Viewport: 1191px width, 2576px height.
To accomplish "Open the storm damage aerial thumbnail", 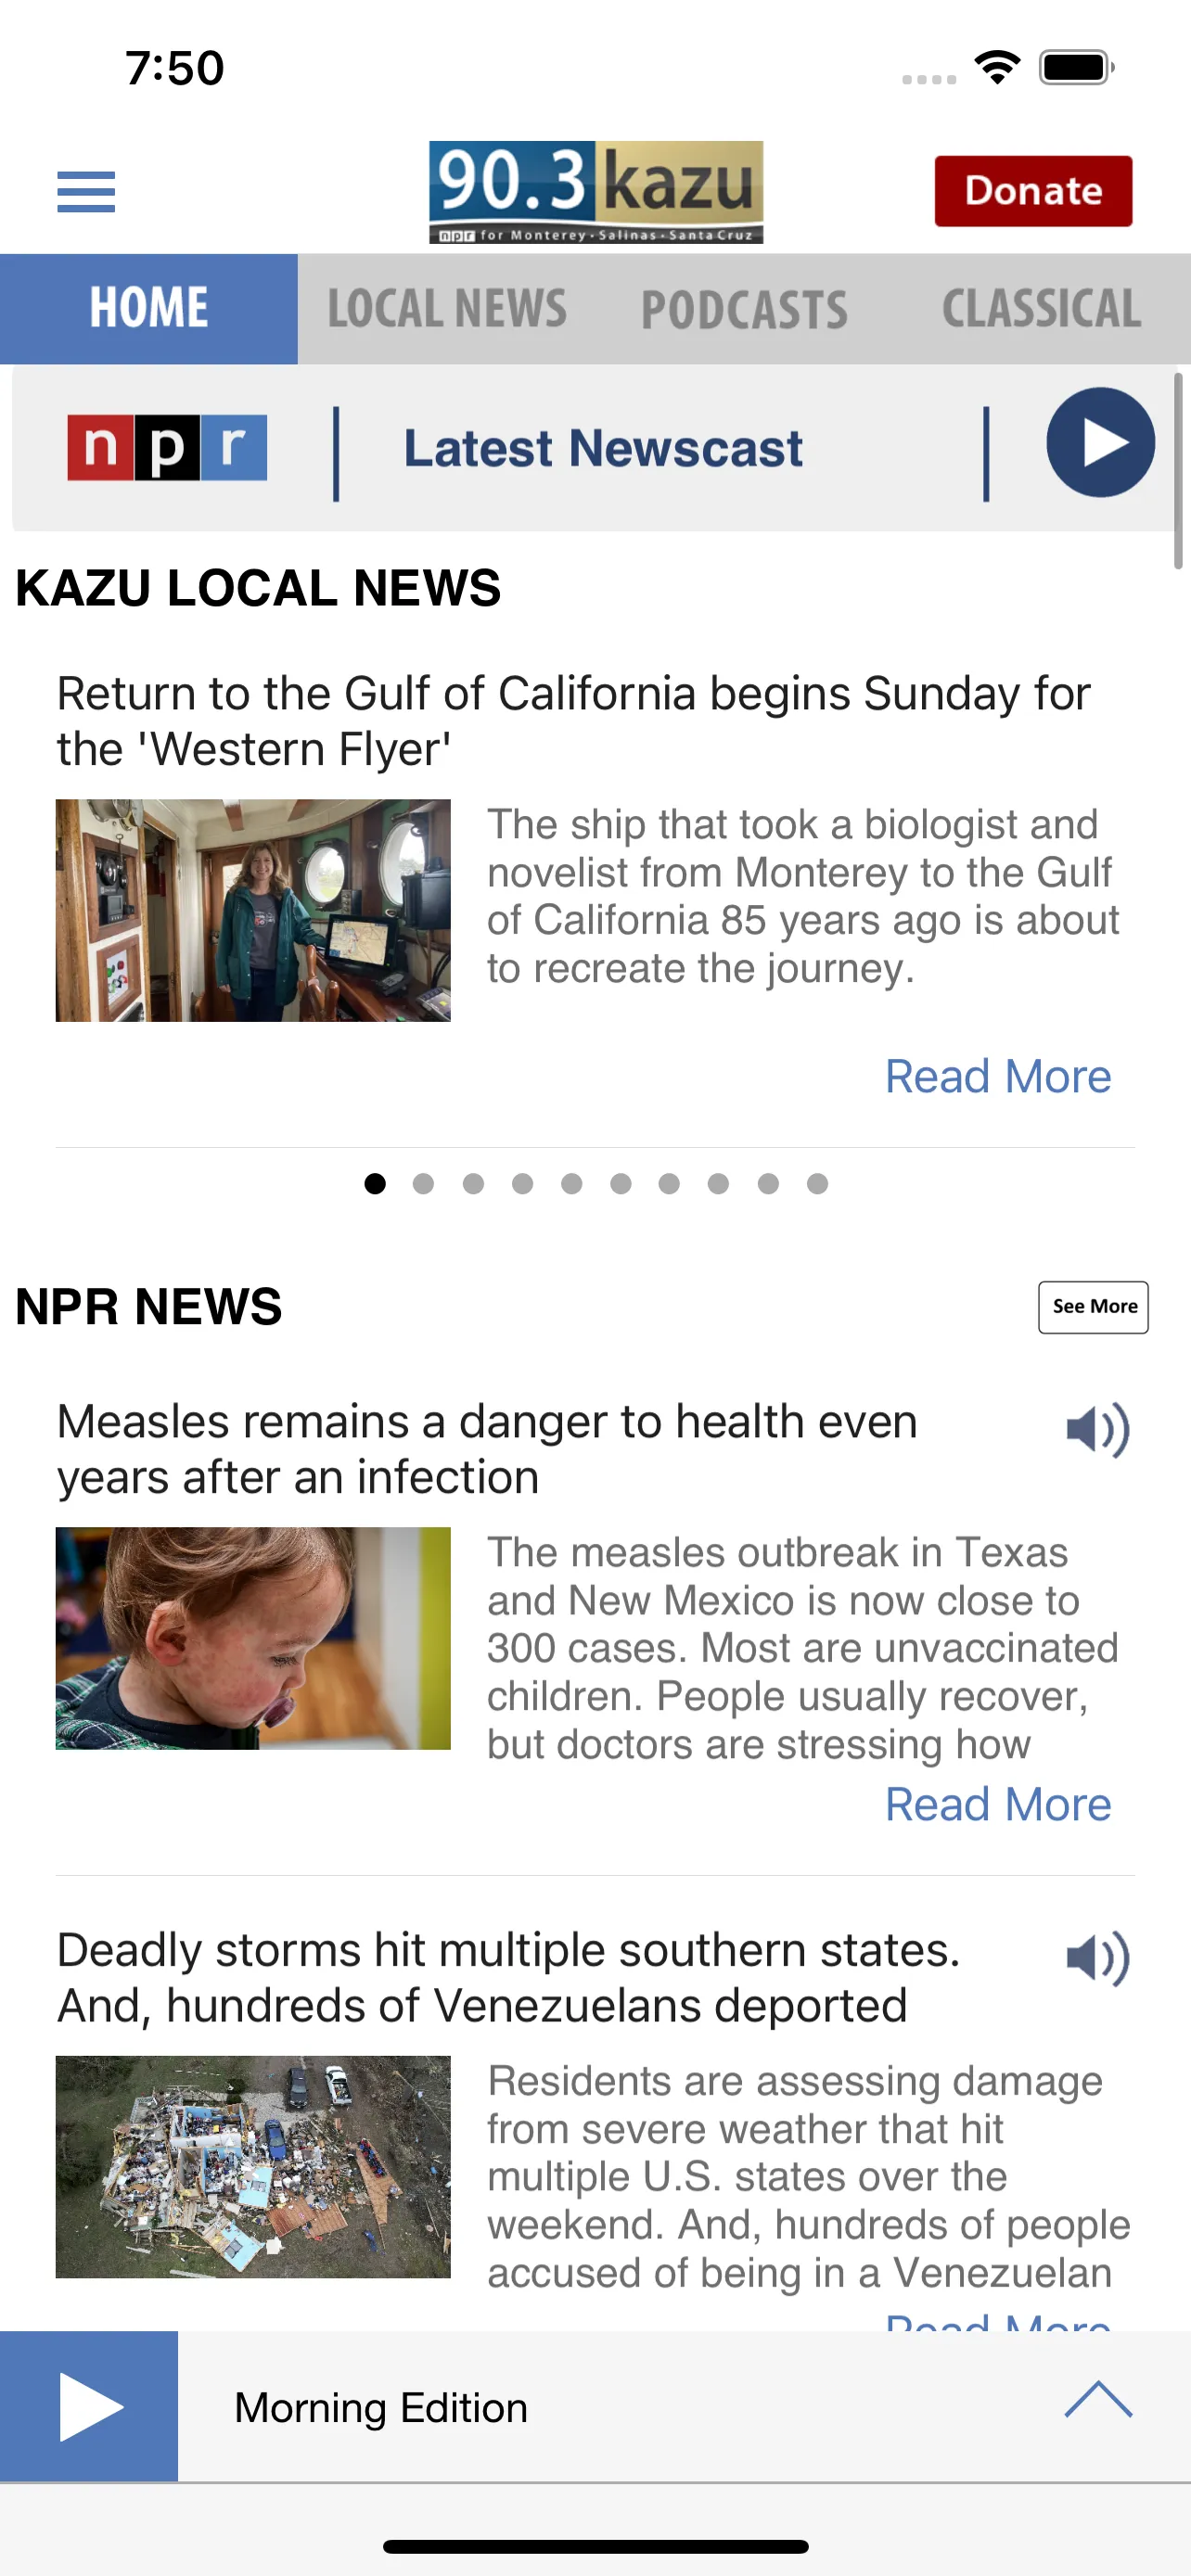I will tap(253, 2167).
